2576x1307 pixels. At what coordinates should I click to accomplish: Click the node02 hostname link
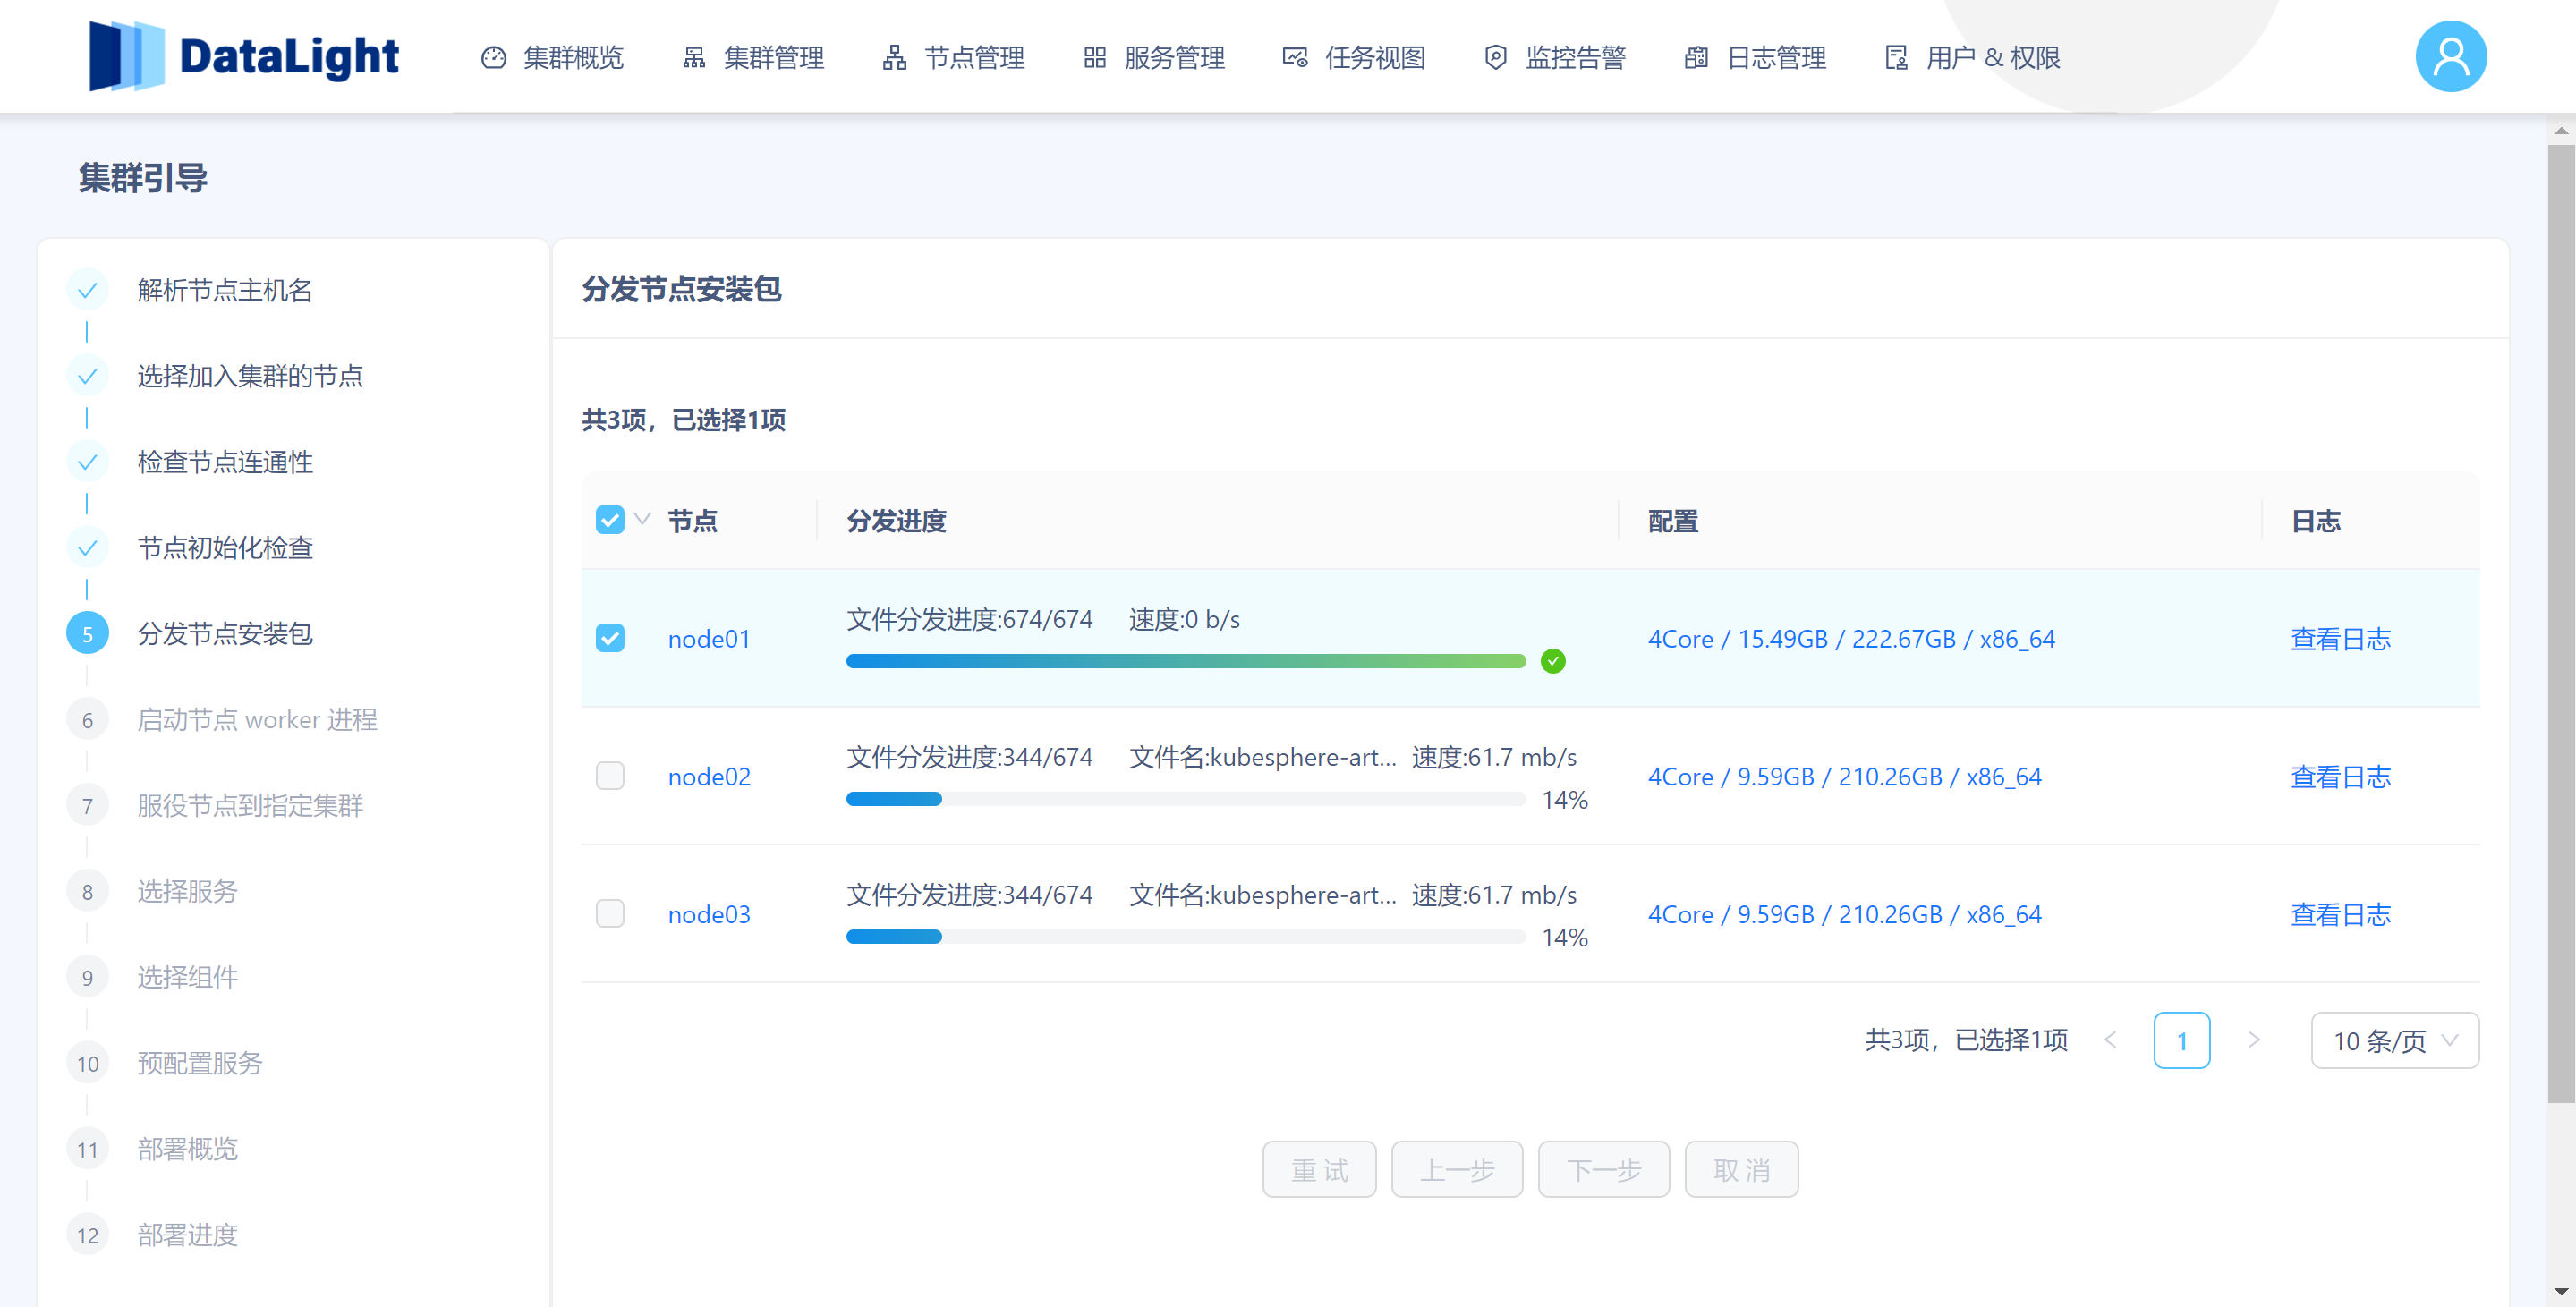[709, 777]
